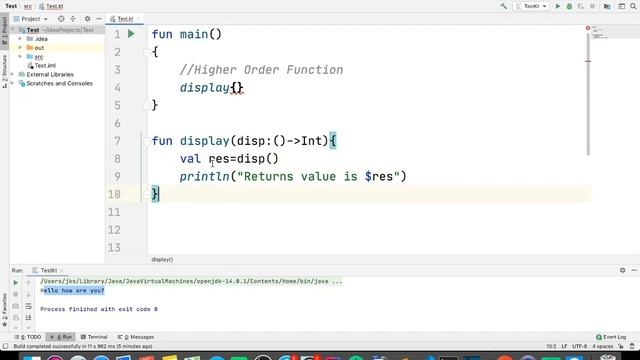Run with coverage icon in toolbar
The width and height of the screenshot is (640, 360).
point(580,6)
